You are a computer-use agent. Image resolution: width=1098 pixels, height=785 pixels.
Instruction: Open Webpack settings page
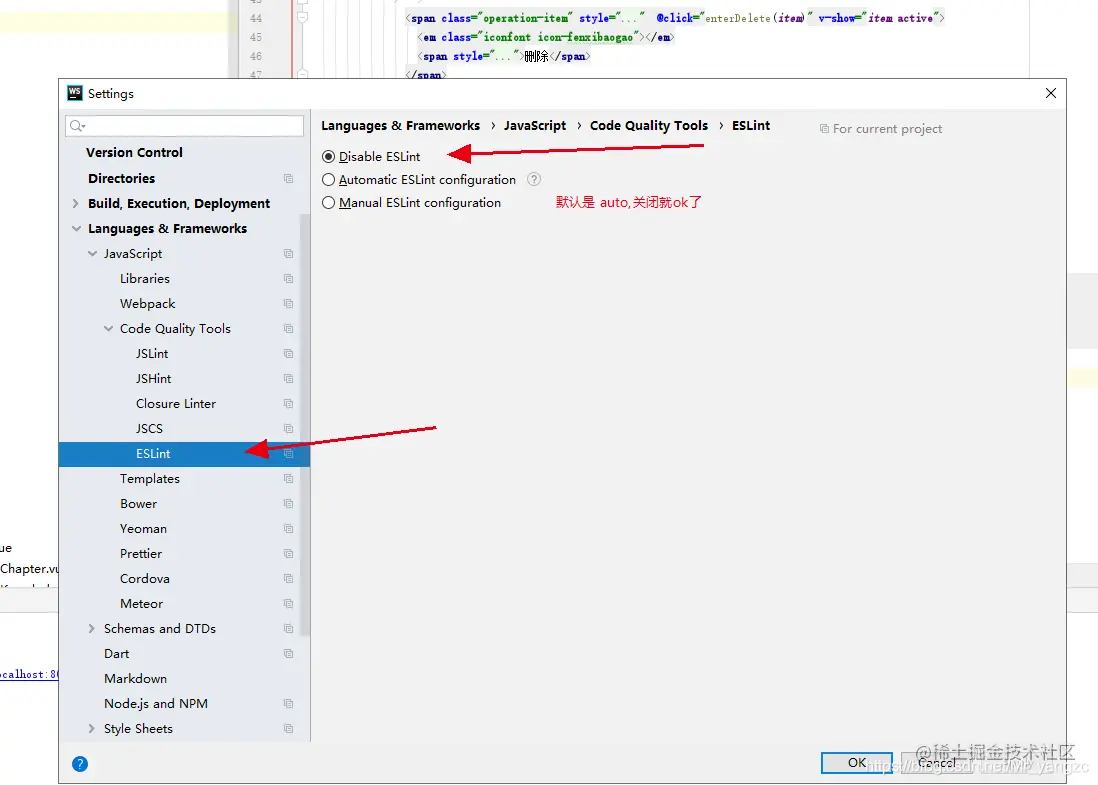tap(148, 304)
